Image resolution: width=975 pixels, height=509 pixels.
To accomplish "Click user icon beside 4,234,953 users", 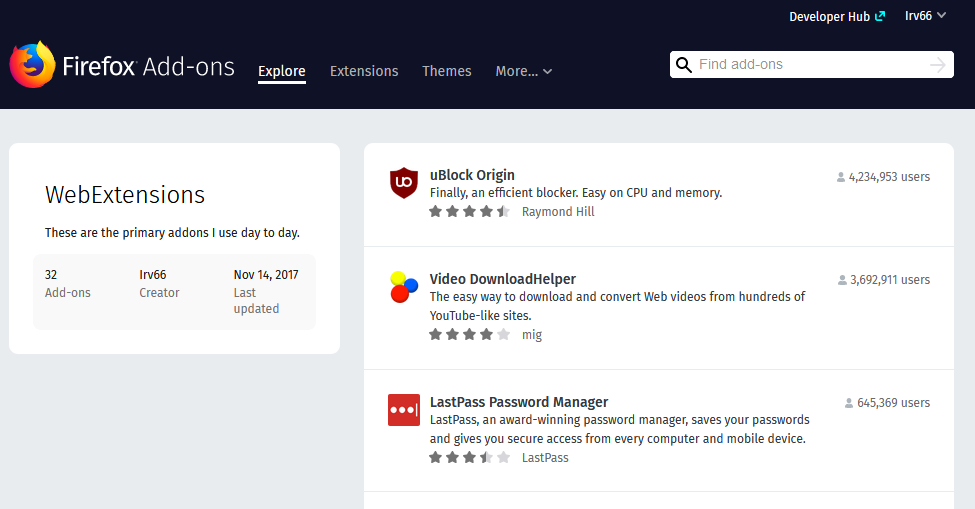I will coord(841,177).
